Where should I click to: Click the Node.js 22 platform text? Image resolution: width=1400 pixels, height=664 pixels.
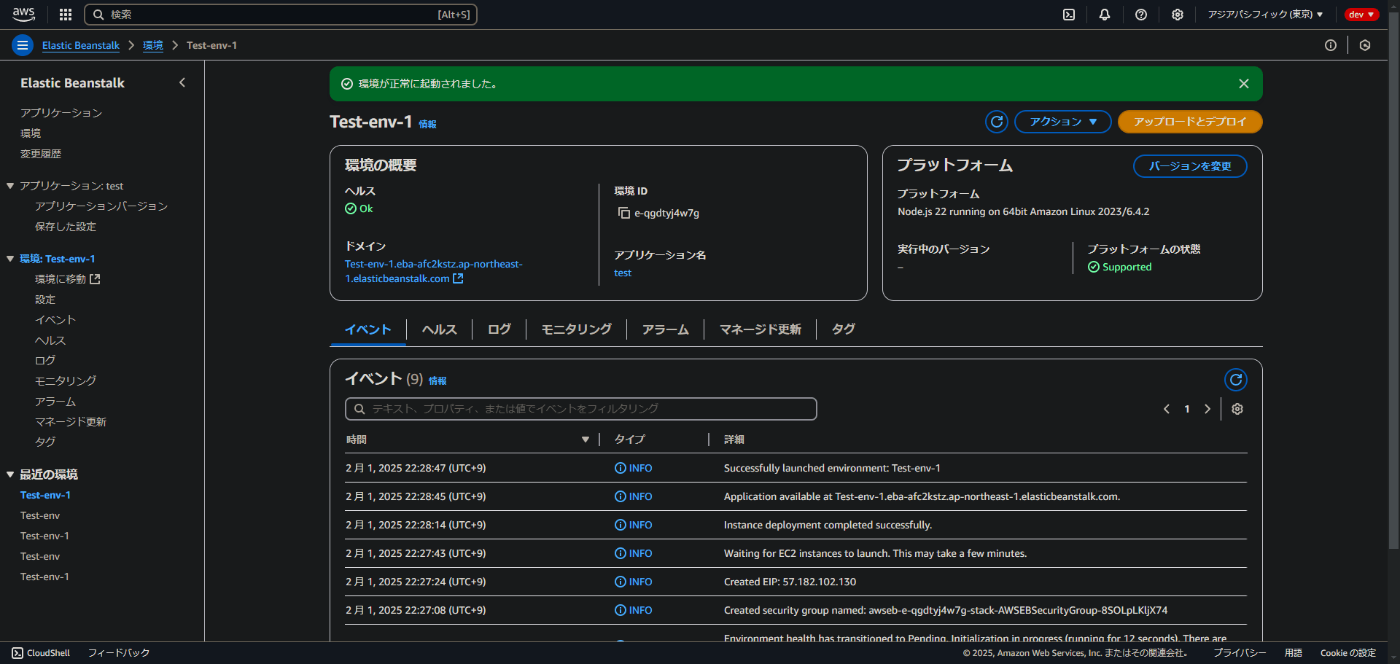pos(1023,212)
